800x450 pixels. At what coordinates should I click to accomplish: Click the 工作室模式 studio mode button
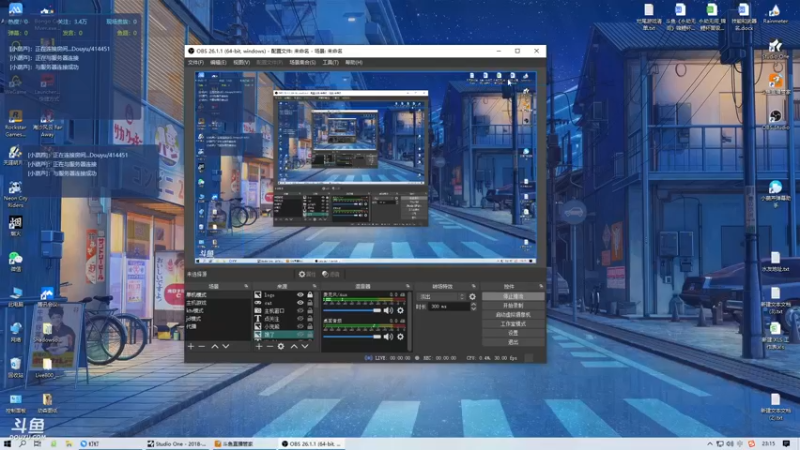513,324
